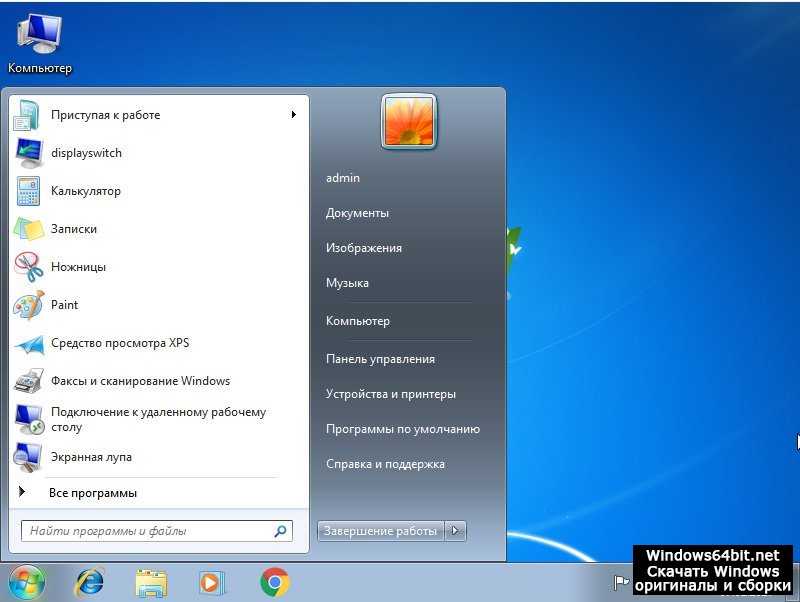Launch Экранная лупа magnifier
This screenshot has width=800, height=602.
coord(91,457)
